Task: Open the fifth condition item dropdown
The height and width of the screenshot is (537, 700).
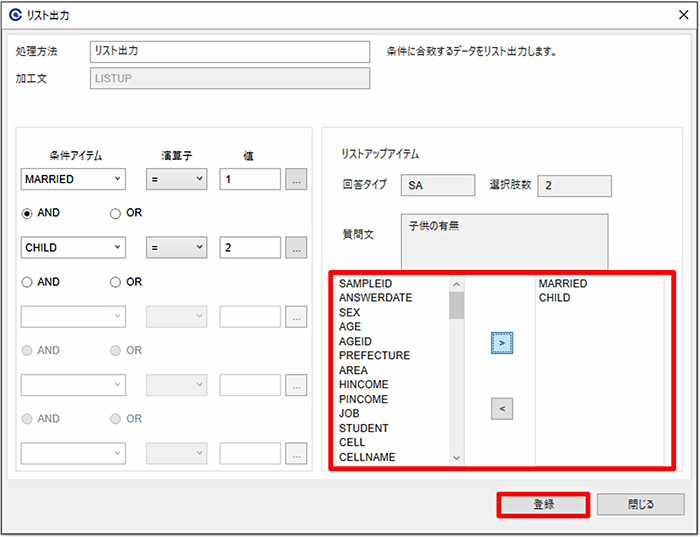Action: (73, 454)
